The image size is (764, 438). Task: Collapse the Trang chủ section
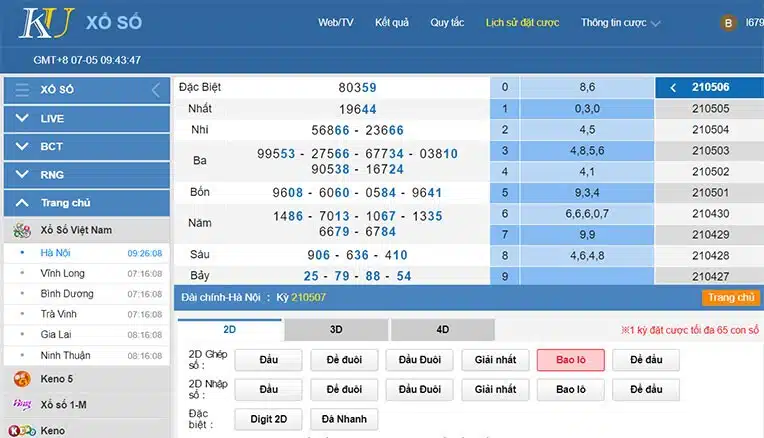pyautogui.click(x=87, y=203)
